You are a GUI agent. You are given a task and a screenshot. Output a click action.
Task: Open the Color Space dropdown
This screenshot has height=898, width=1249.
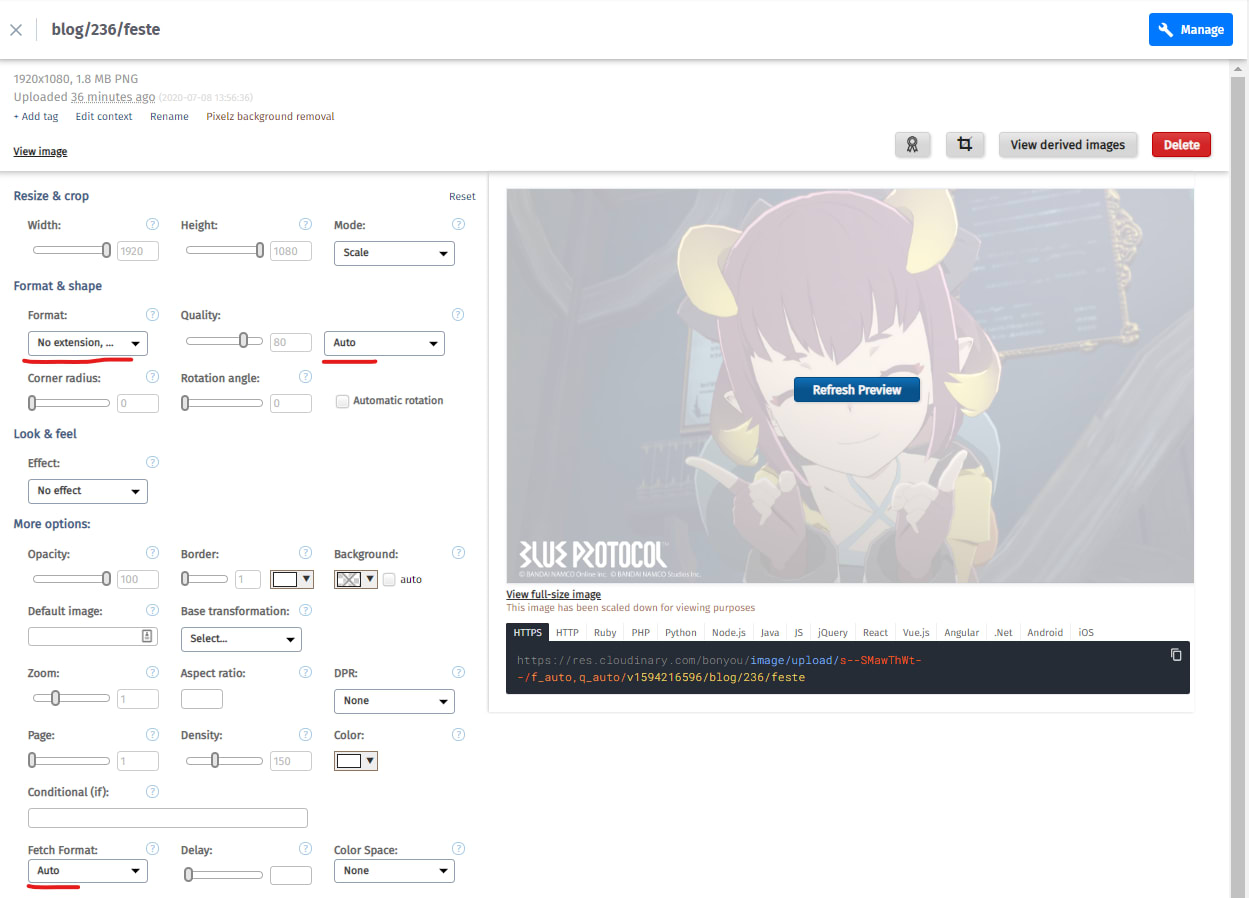point(394,871)
